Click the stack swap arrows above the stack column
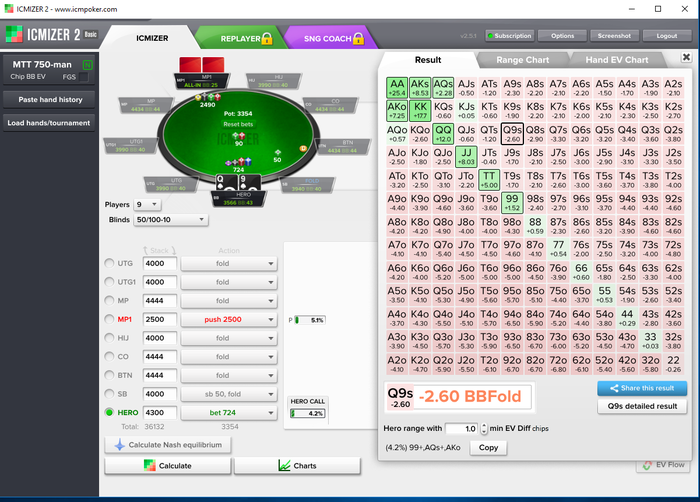Screen dimensions: 700x502 [x=159, y=251]
